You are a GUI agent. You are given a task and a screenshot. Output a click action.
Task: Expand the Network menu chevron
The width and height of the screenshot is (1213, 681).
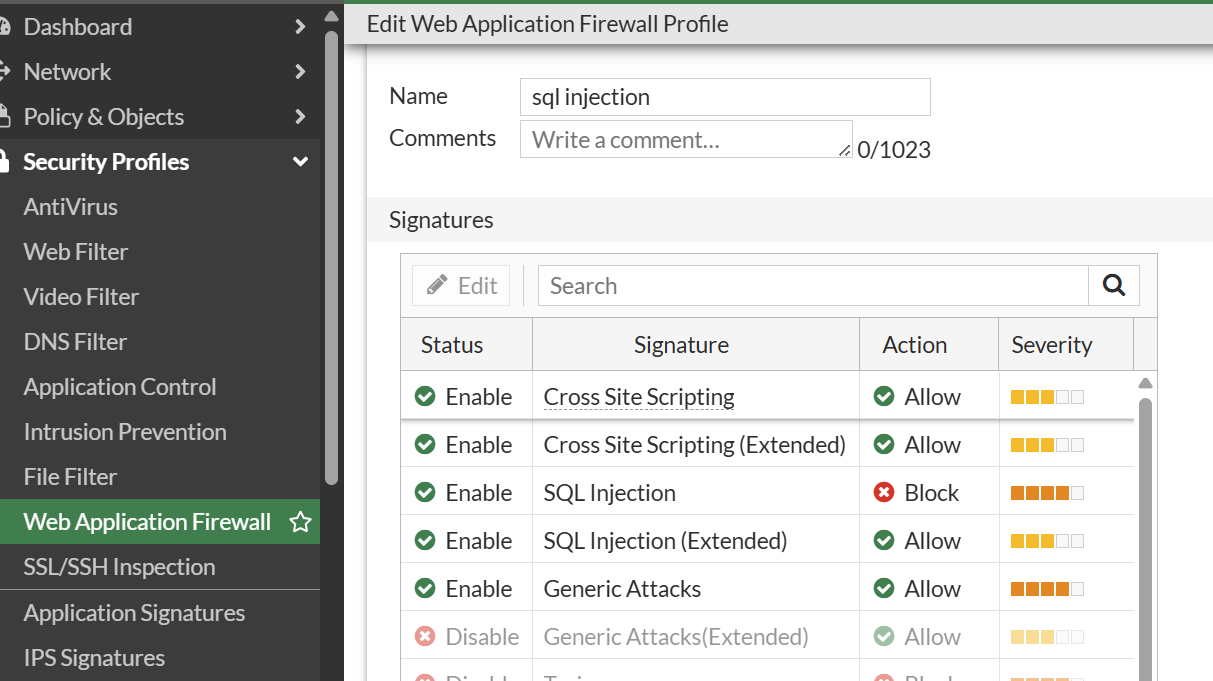(300, 72)
